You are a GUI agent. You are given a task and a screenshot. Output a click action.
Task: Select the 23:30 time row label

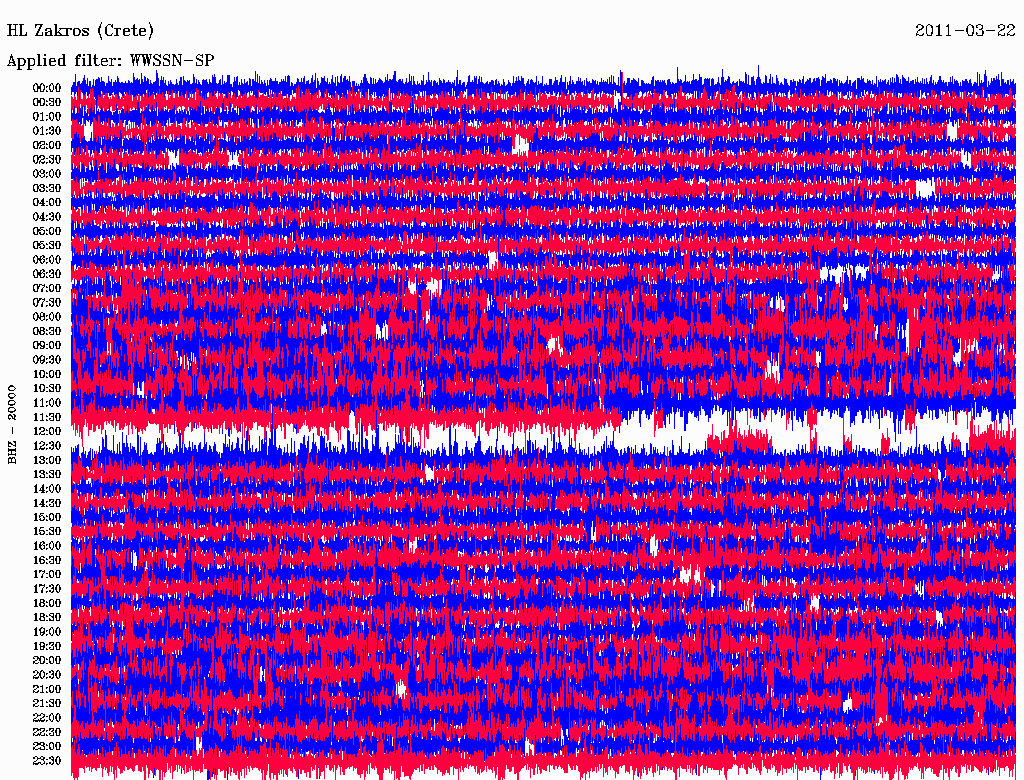click(x=47, y=761)
